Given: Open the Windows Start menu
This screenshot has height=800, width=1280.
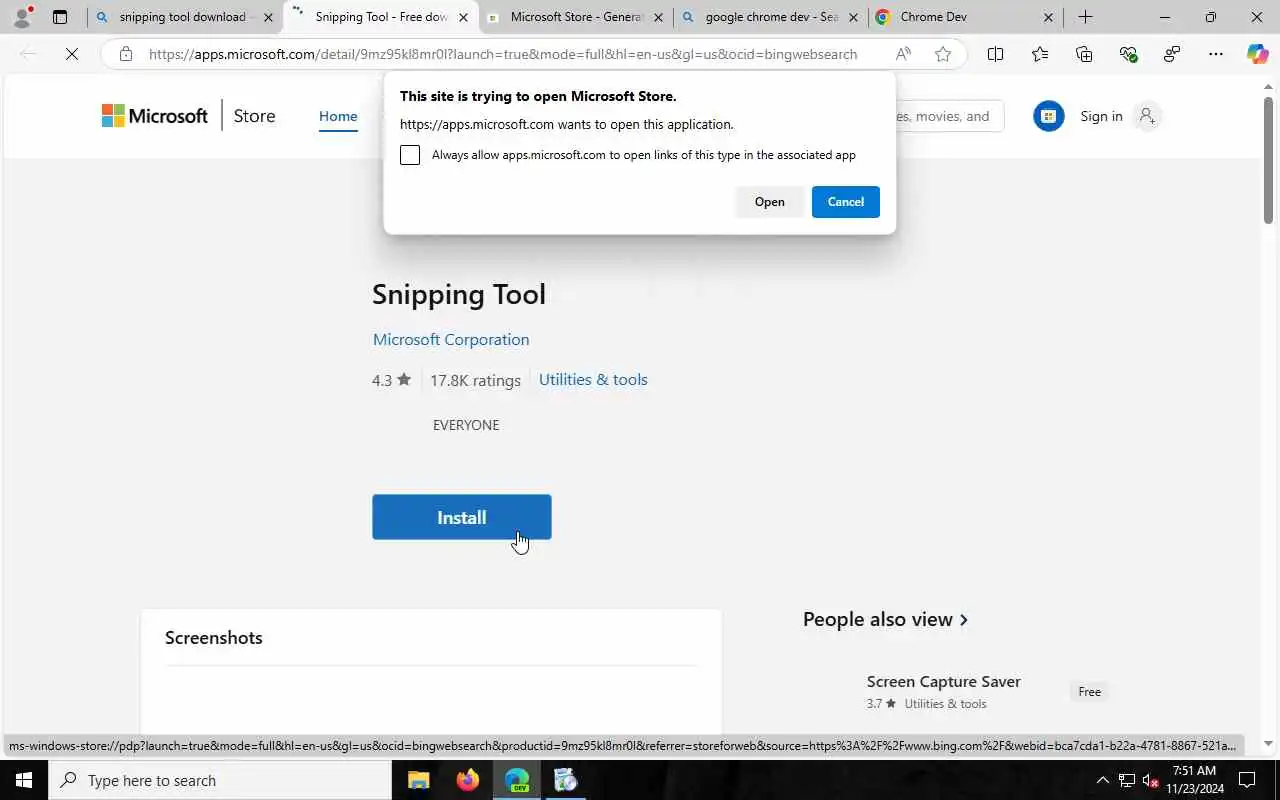Looking at the screenshot, I should tap(24, 780).
